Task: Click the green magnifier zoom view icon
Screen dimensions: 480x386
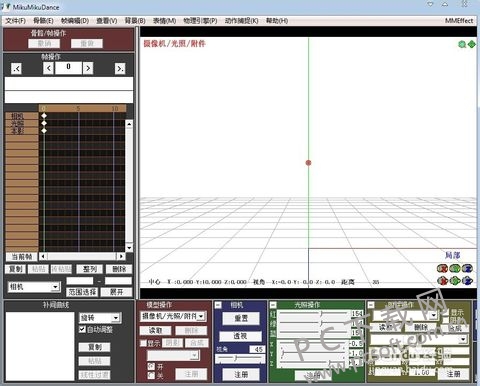Action: pyautogui.click(x=462, y=44)
